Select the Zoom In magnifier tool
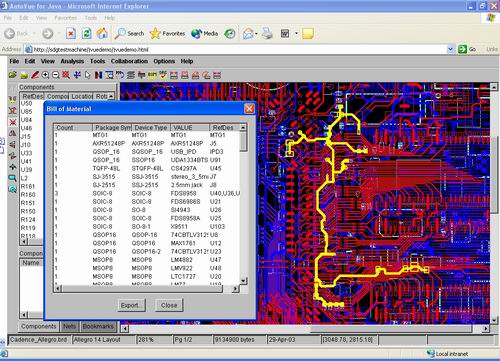Viewport: 500px width, 361px height. click(x=45, y=75)
